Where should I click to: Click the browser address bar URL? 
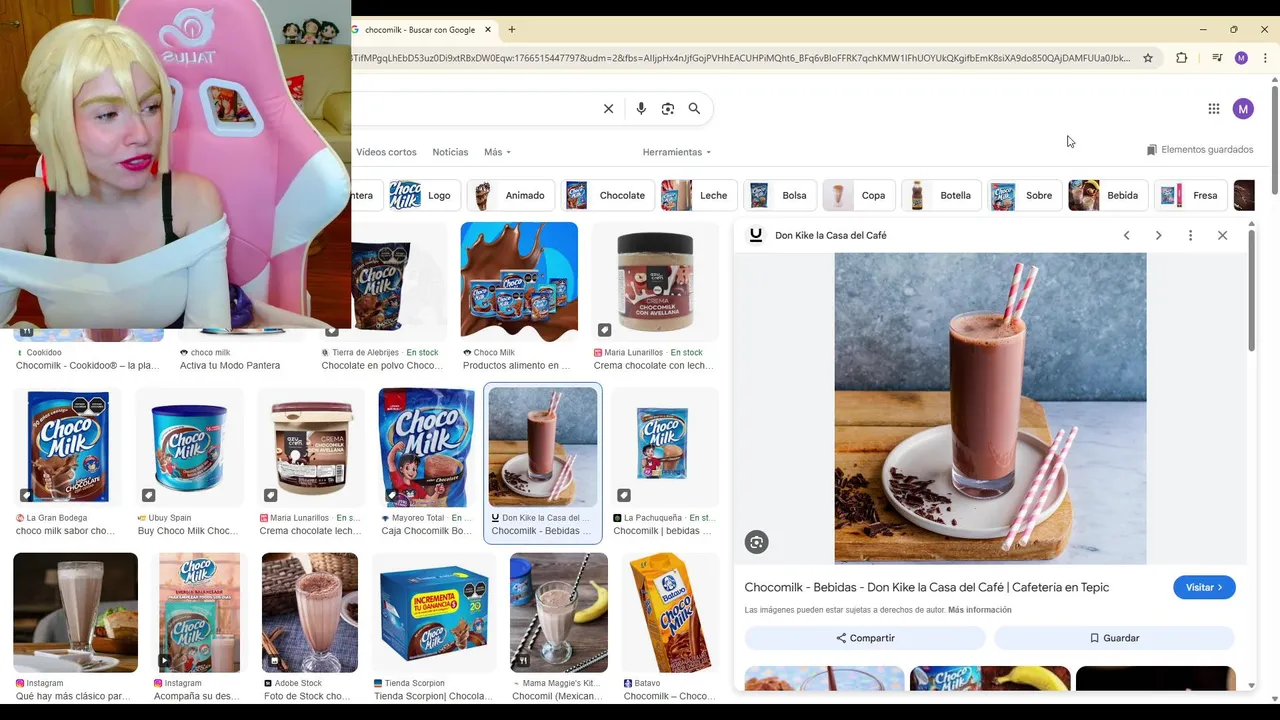[x=740, y=58]
